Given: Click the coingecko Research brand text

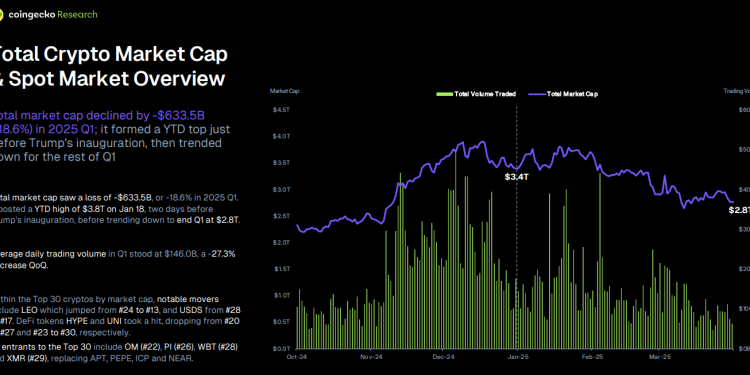Looking at the screenshot, I should [x=53, y=15].
